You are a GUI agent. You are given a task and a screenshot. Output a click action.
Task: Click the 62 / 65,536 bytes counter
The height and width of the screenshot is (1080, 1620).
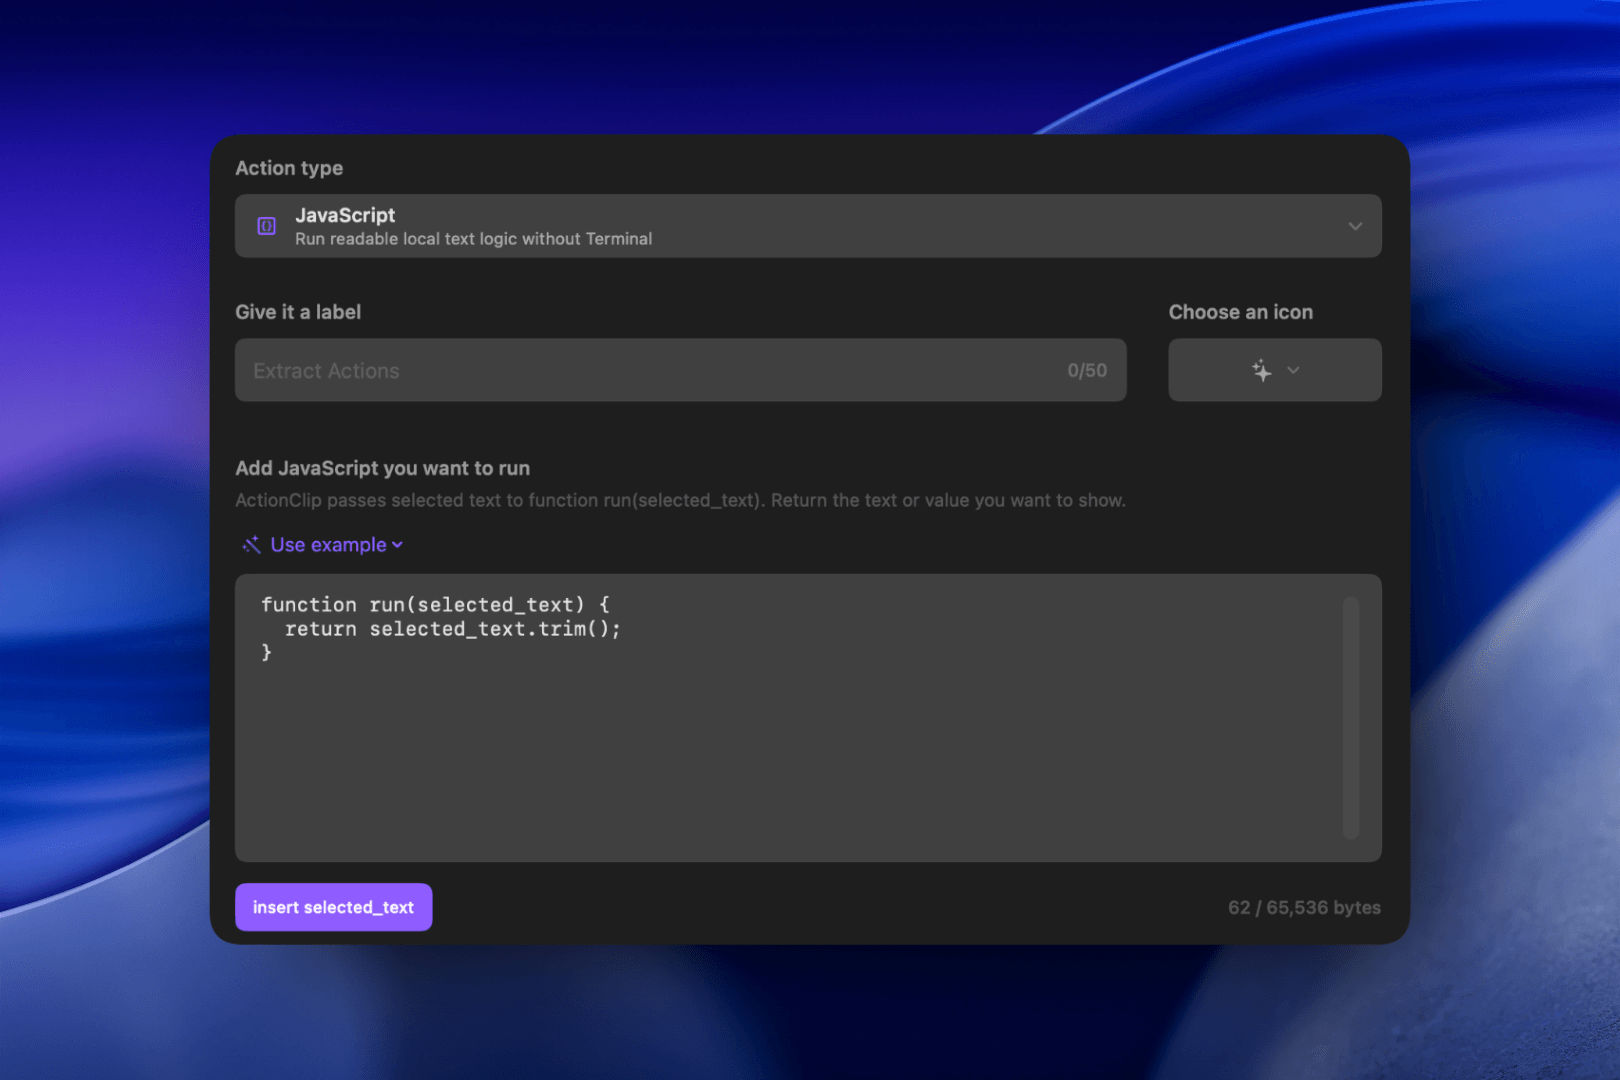[x=1304, y=907]
